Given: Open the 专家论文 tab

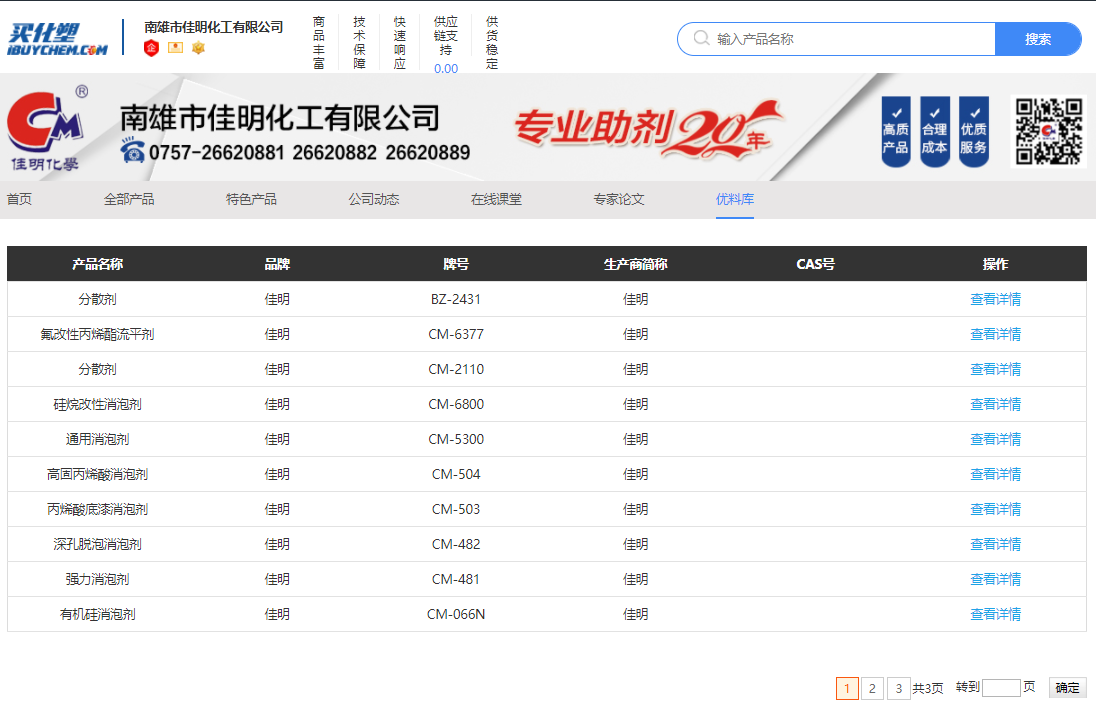Looking at the screenshot, I should (619, 200).
